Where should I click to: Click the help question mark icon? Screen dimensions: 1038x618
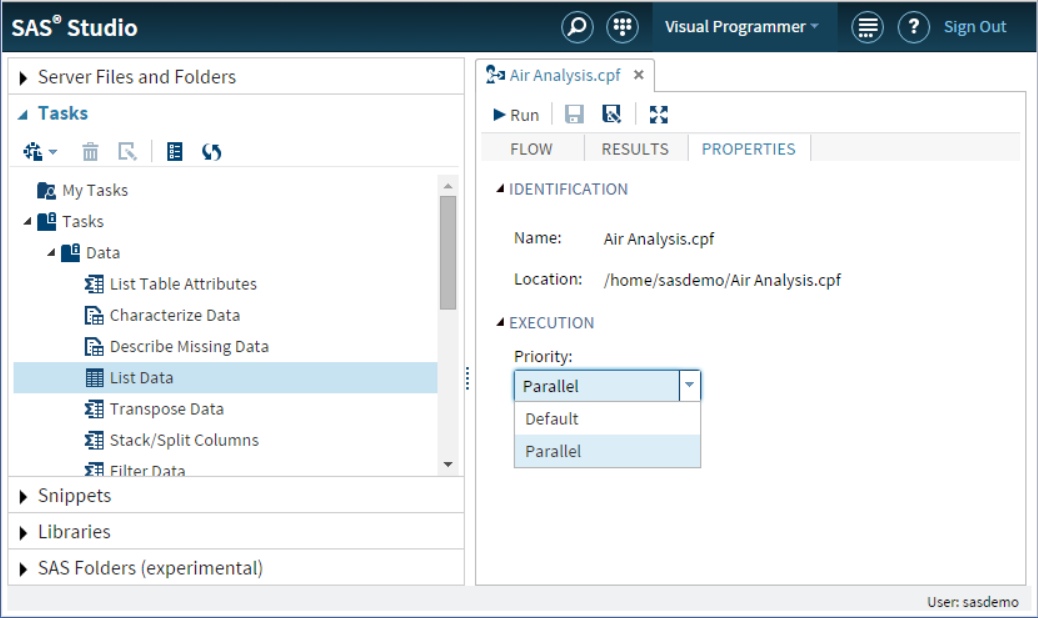pos(913,27)
